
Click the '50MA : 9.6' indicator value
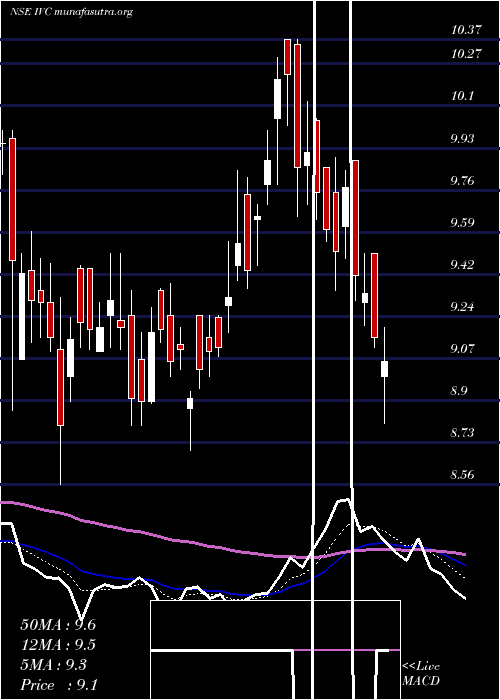58,625
